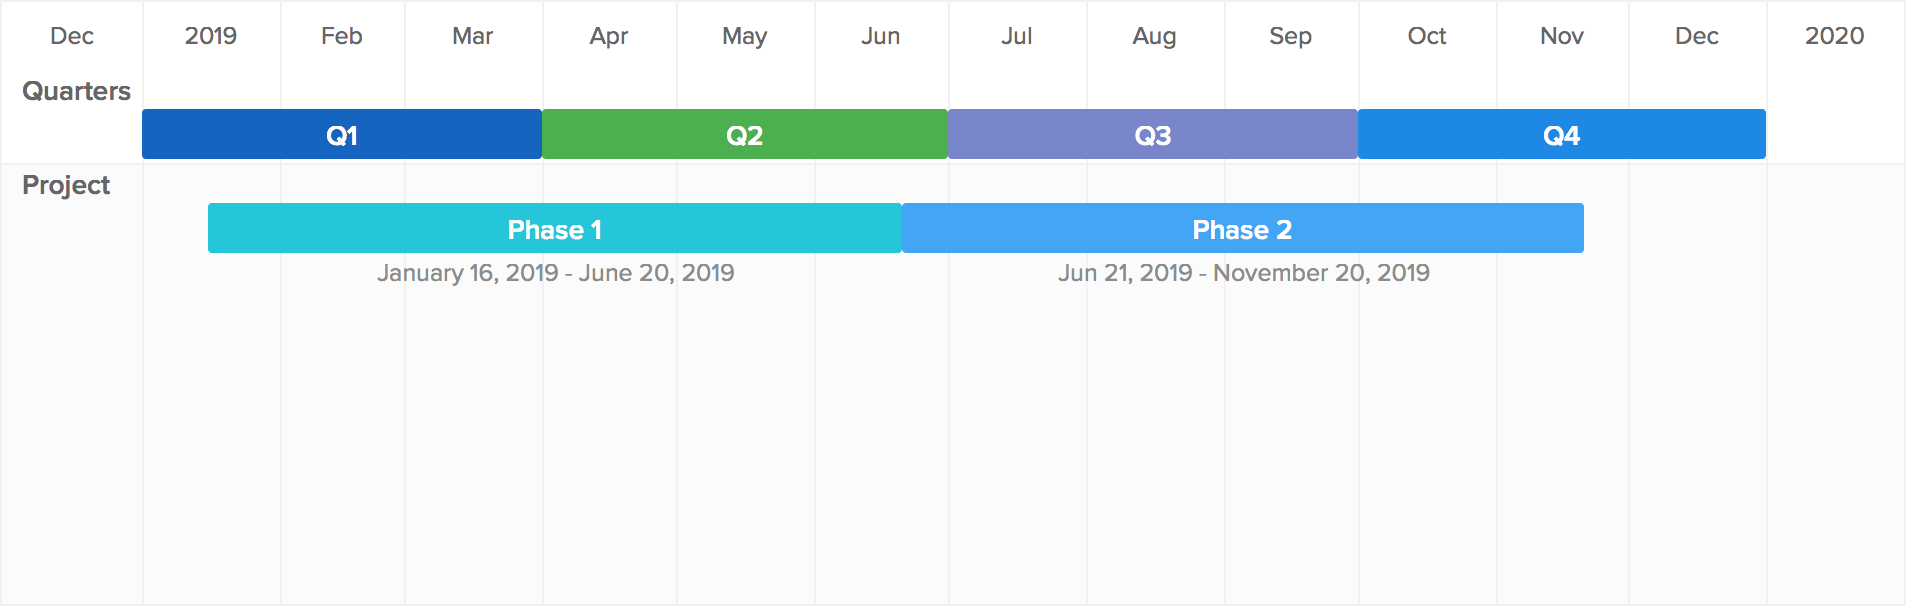Open the Phase 2 timeline bar
Image resolution: width=1906 pixels, height=606 pixels.
[x=1243, y=228]
